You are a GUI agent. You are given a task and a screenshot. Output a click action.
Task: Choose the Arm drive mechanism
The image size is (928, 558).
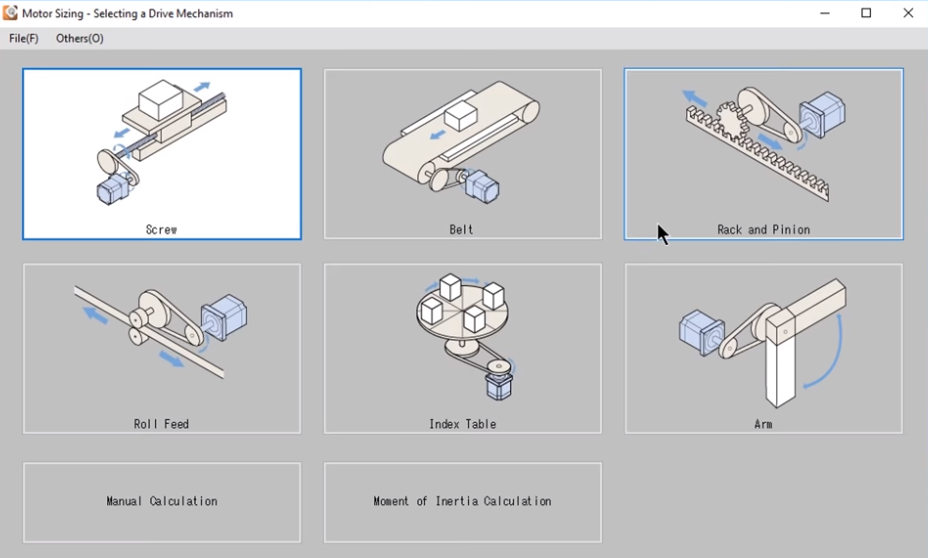point(763,349)
